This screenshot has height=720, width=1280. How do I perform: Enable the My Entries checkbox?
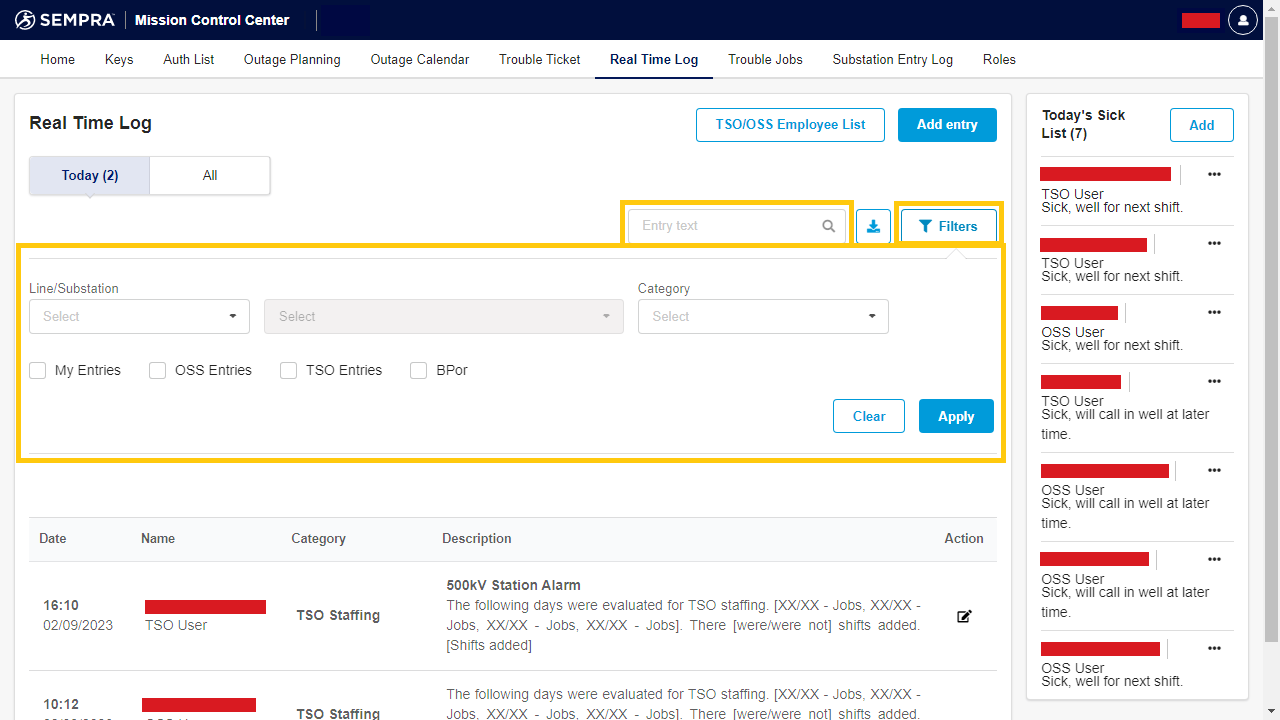point(38,370)
